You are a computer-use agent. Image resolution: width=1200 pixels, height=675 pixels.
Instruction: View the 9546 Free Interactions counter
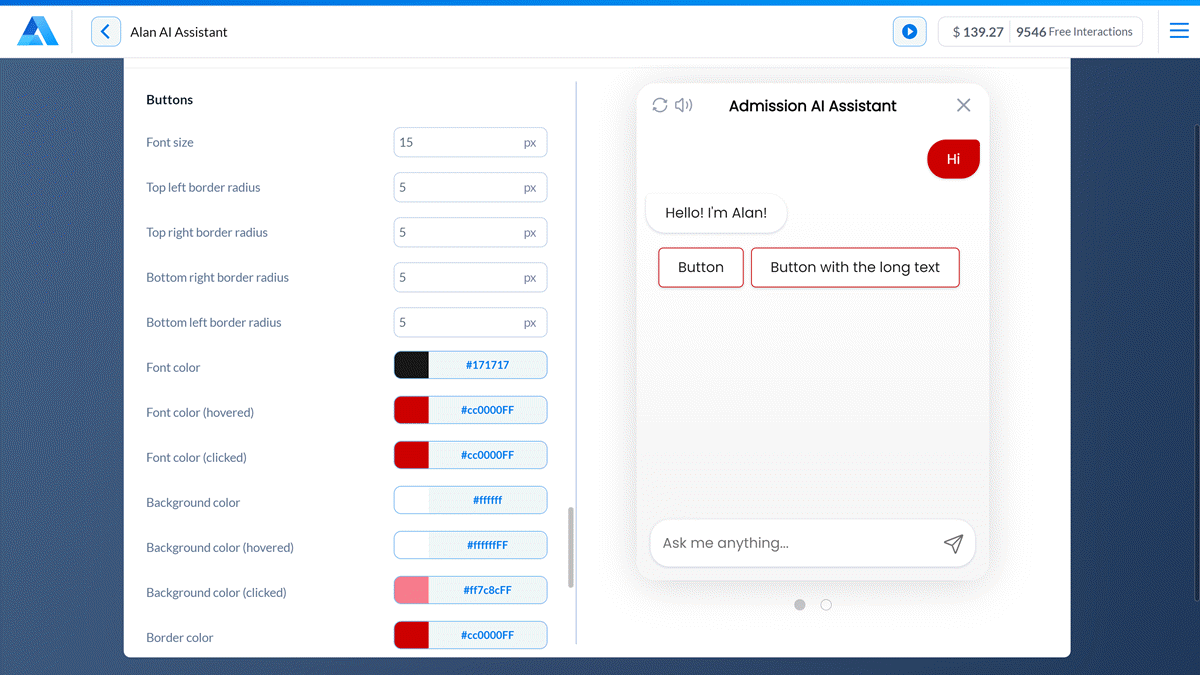click(1075, 31)
